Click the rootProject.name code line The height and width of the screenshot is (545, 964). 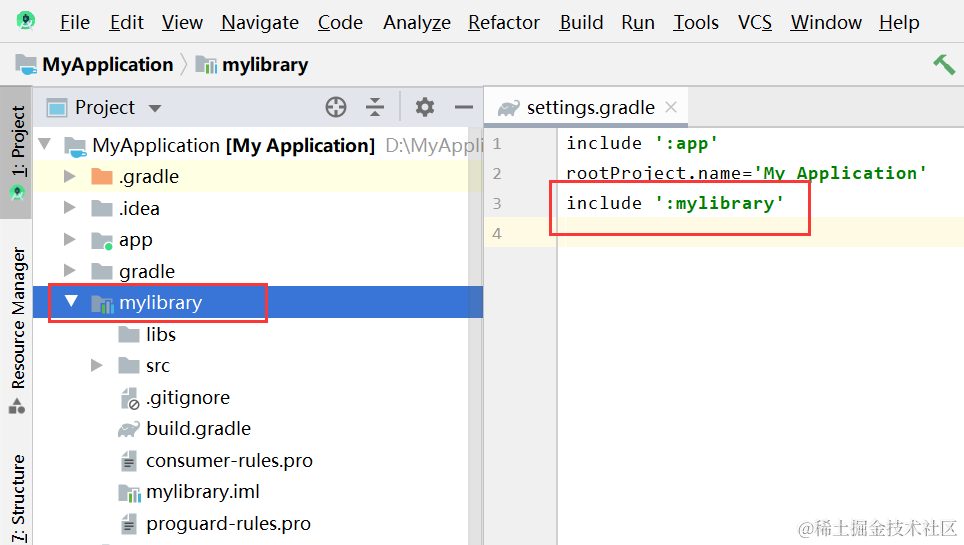(x=746, y=173)
